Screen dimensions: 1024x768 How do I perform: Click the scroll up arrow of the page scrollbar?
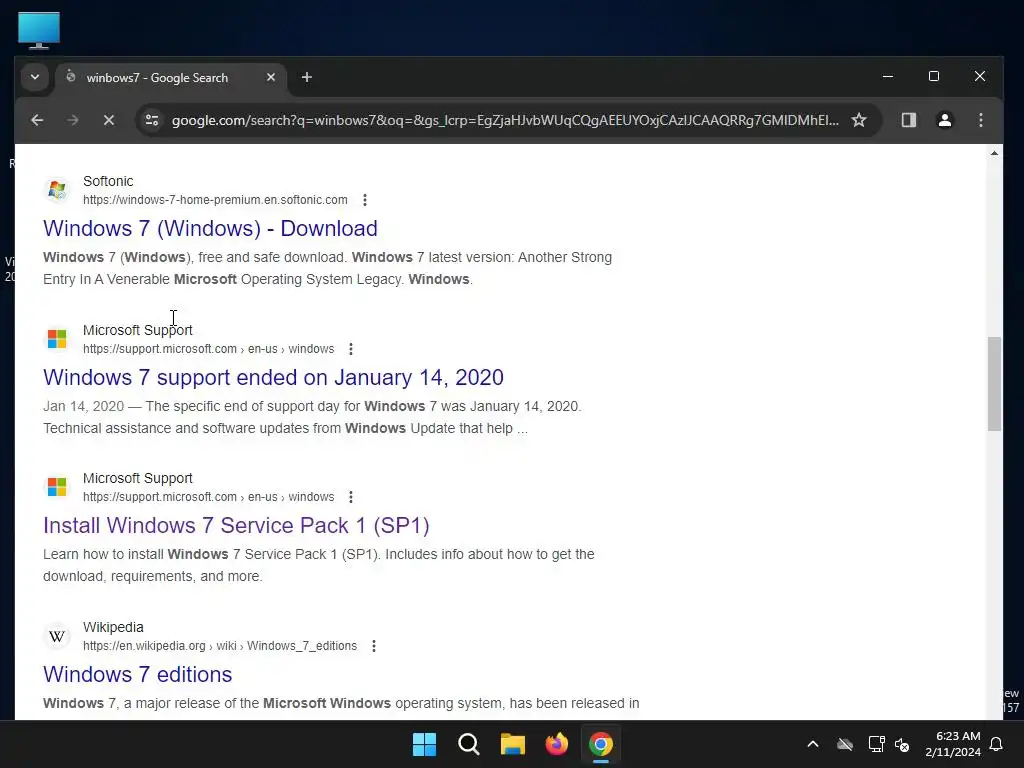pos(994,153)
